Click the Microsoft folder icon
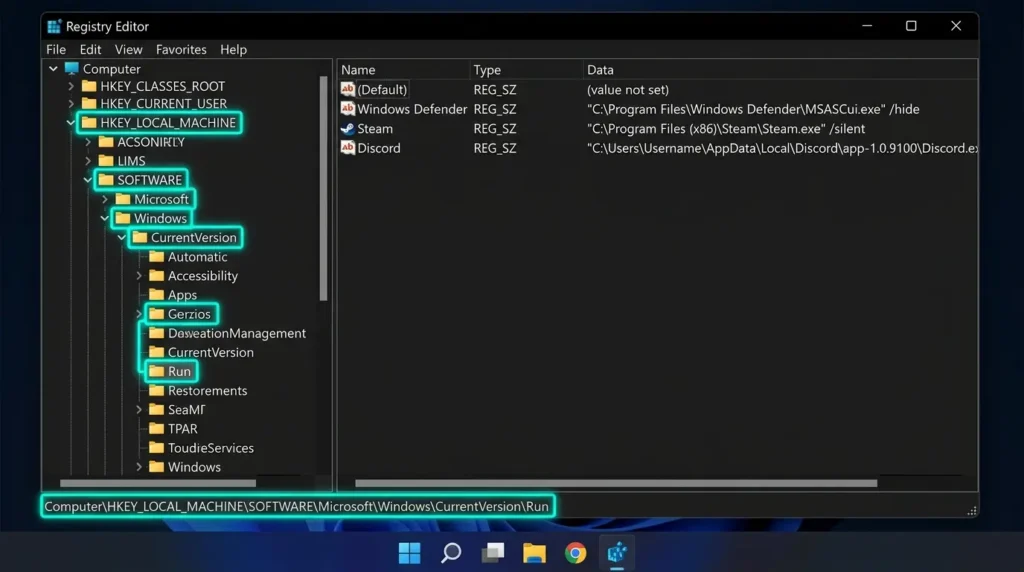The width and height of the screenshot is (1024, 572). 123,199
